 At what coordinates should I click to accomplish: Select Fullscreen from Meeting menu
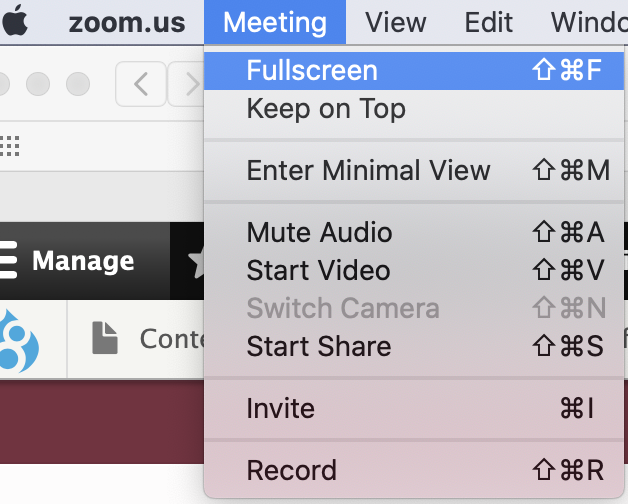pyautogui.click(x=414, y=71)
